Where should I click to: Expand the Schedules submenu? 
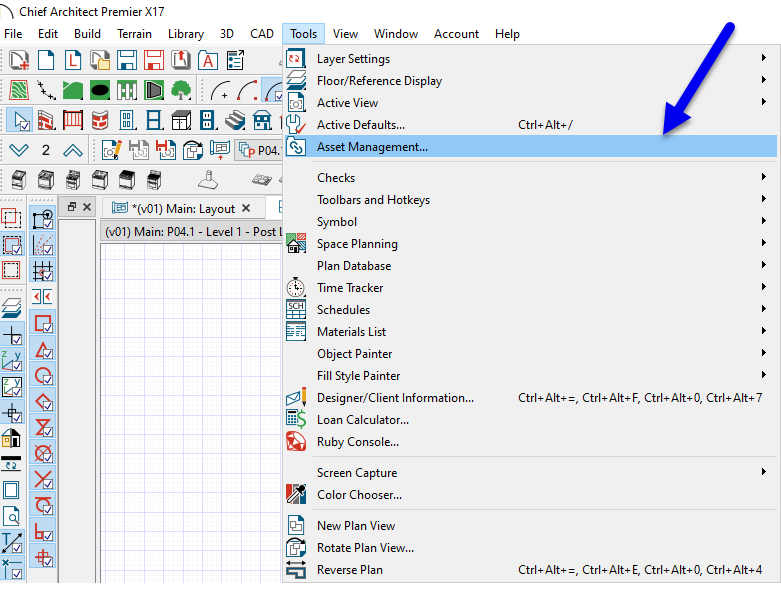(530, 309)
